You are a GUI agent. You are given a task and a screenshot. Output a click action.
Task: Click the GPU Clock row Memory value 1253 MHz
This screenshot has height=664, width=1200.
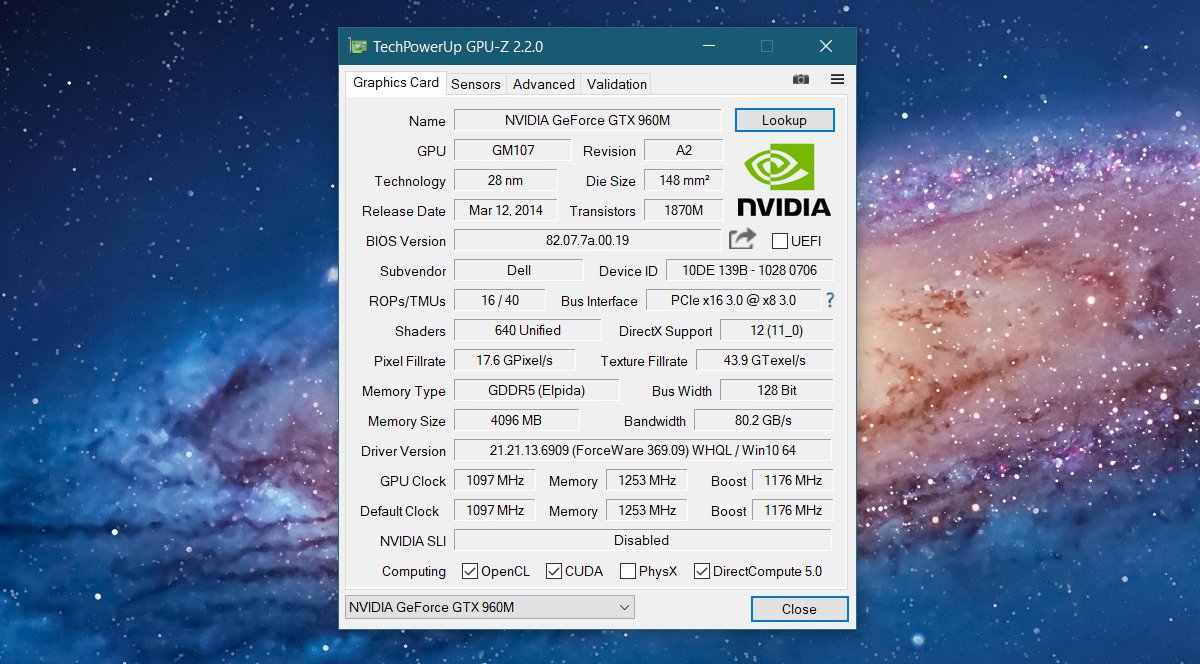click(x=647, y=480)
